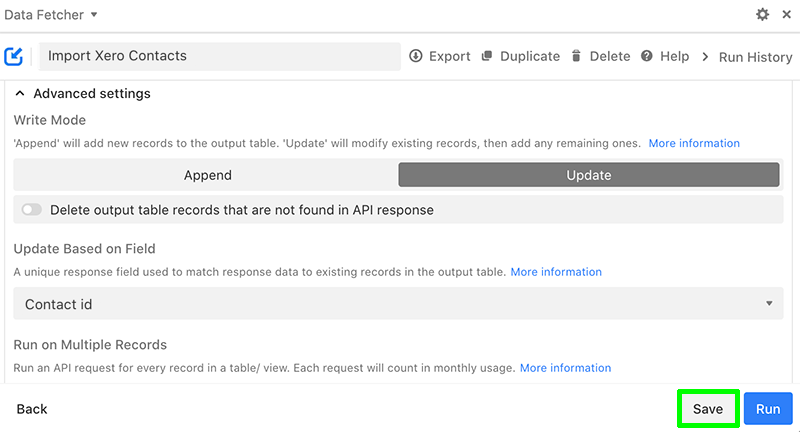The image size is (800, 432).
Task: Open the Data Fetcher title dropdown
Action: [51, 15]
